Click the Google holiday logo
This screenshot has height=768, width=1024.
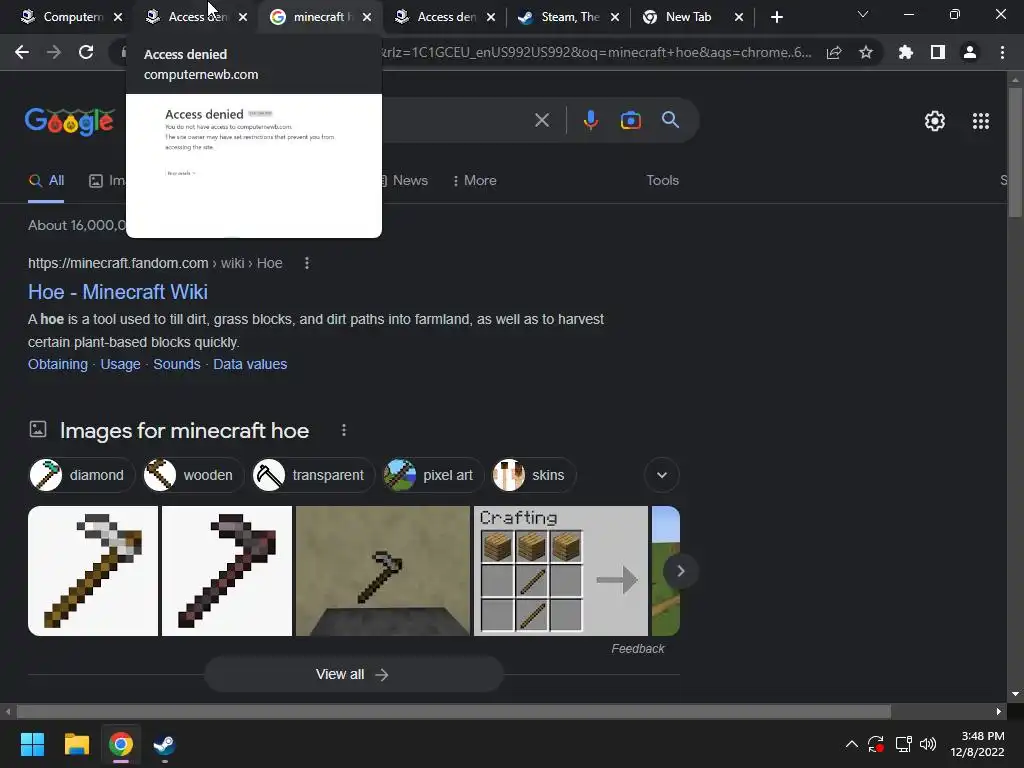pos(70,121)
